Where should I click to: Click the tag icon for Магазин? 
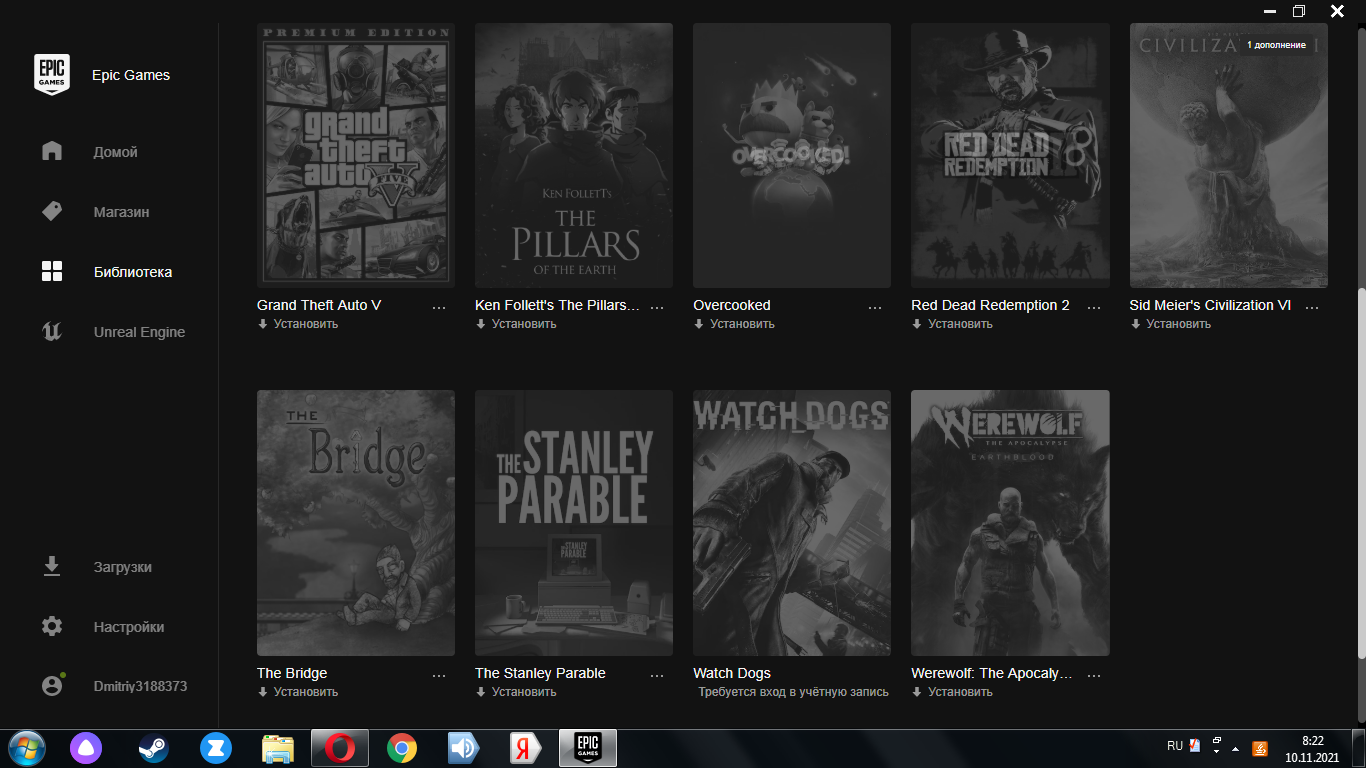[x=52, y=211]
